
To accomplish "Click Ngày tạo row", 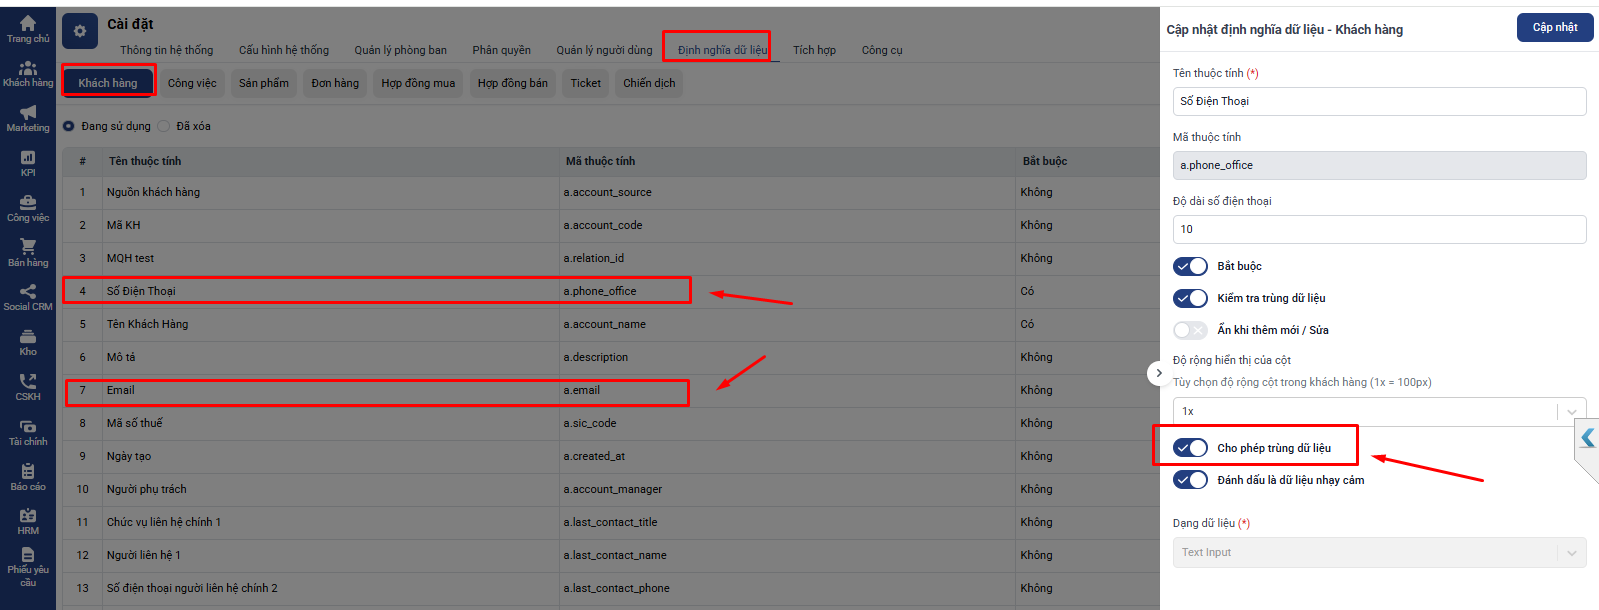I will pos(611,456).
